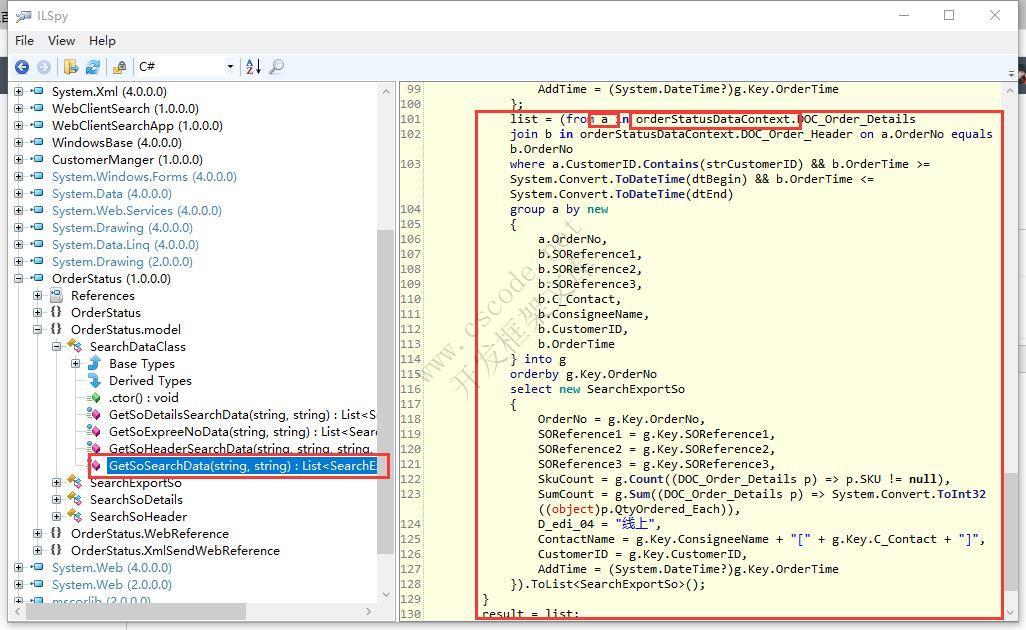
Task: Click the Back navigation arrow in toolbar
Action: 22,67
